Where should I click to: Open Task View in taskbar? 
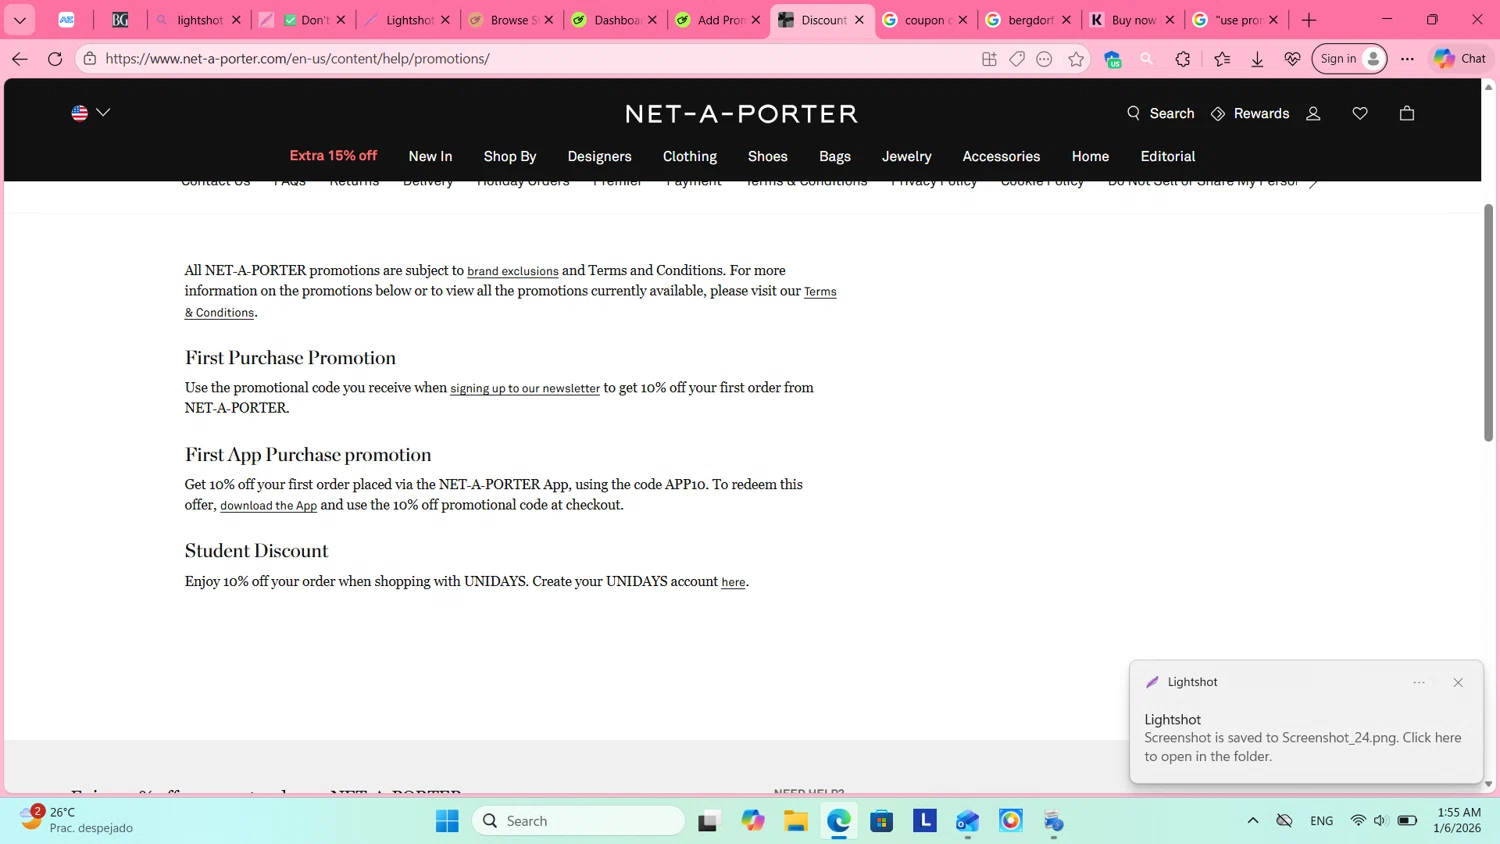pos(708,821)
